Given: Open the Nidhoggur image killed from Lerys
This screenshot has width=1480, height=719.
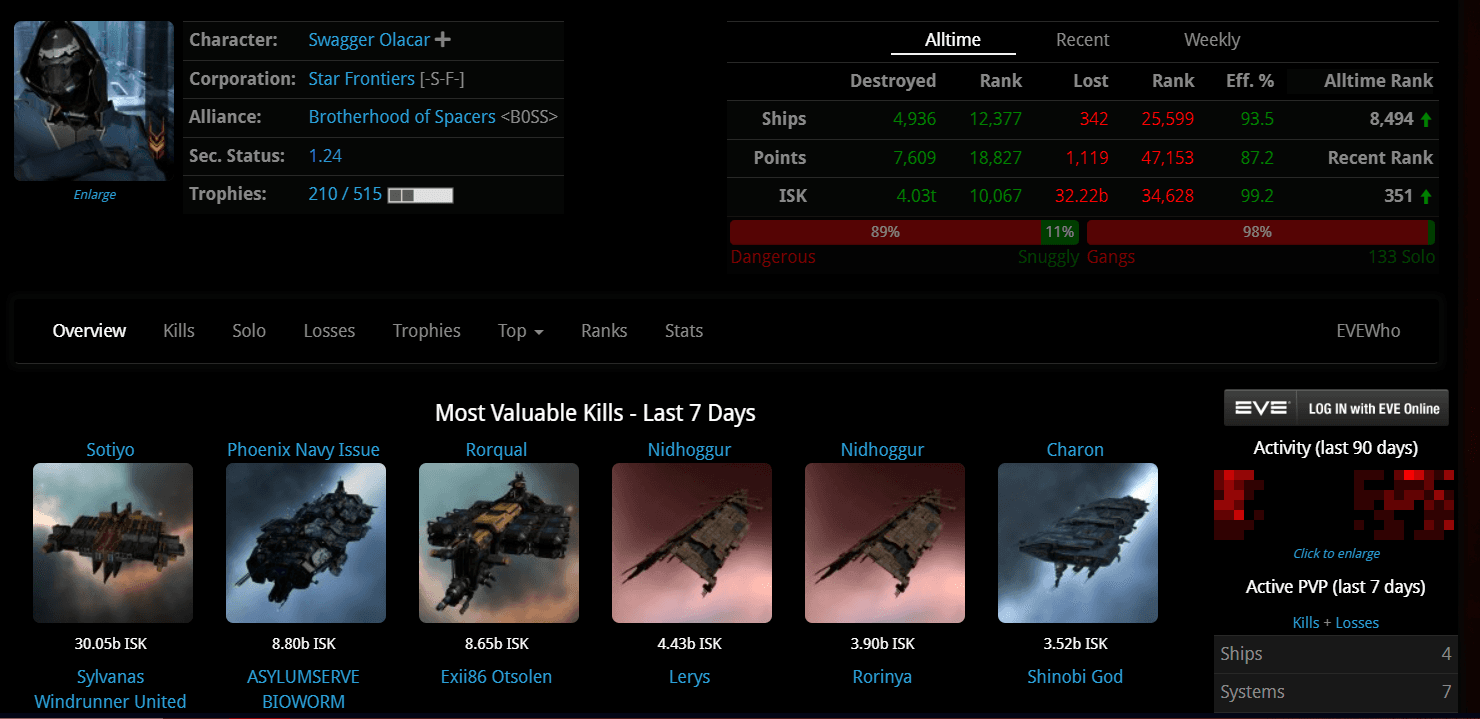Looking at the screenshot, I should tap(692, 543).
